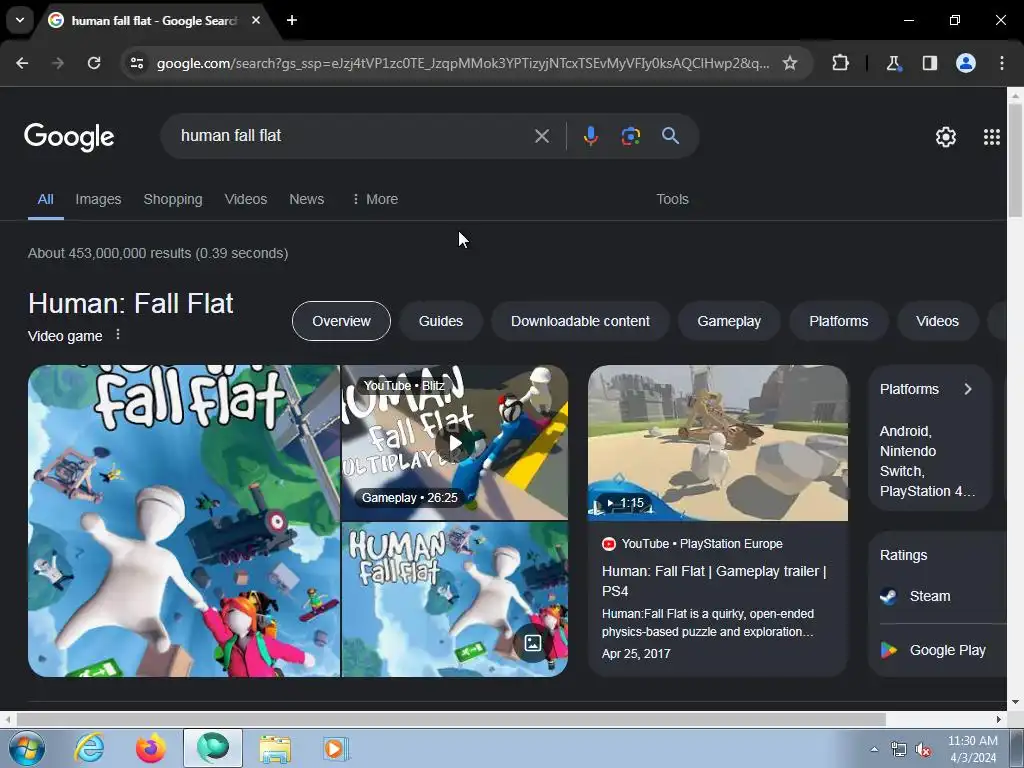Play the YouTube Blitz gameplay video
1024x768 pixels.
point(455,443)
